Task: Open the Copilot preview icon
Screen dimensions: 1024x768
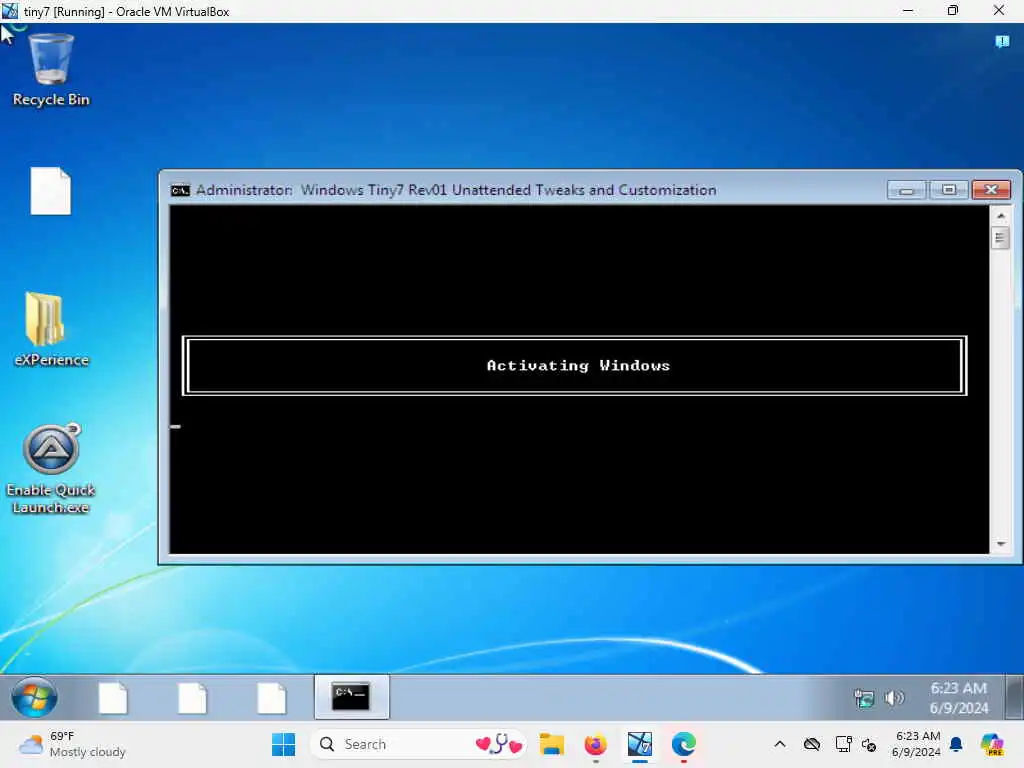Action: pyautogui.click(x=992, y=744)
